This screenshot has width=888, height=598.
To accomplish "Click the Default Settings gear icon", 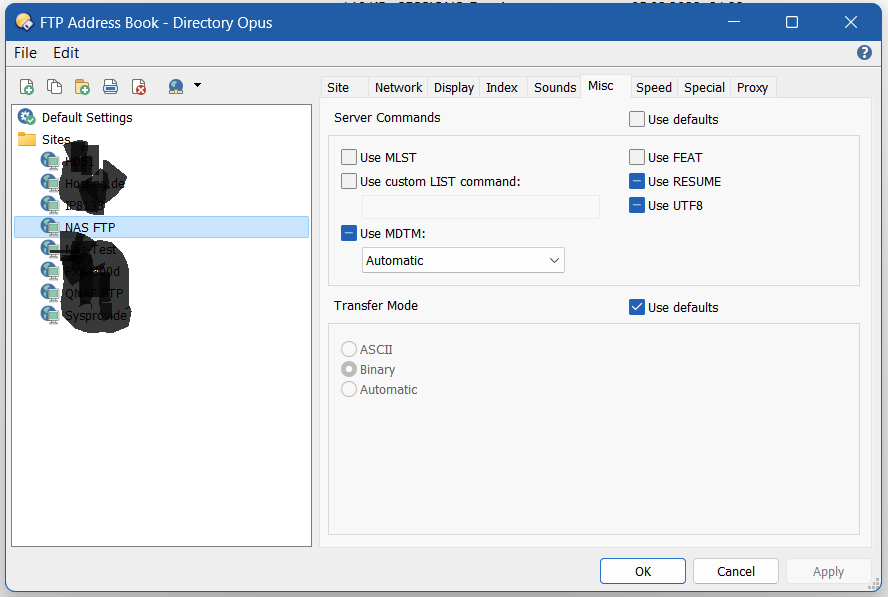I will point(27,117).
